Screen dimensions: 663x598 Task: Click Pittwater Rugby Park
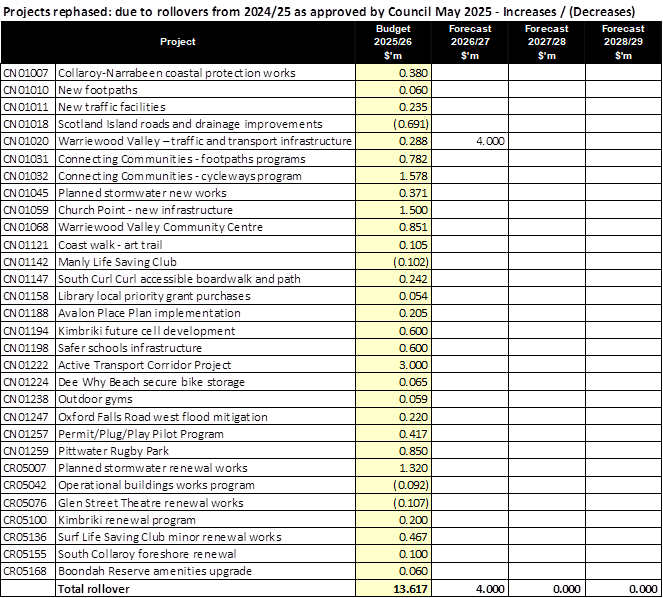point(113,451)
